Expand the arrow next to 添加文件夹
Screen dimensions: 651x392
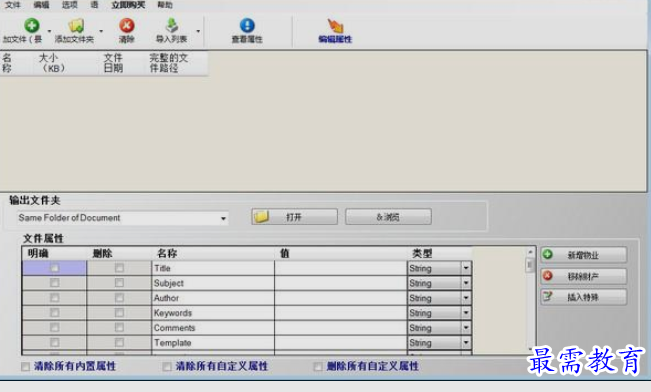pyautogui.click(x=101, y=31)
